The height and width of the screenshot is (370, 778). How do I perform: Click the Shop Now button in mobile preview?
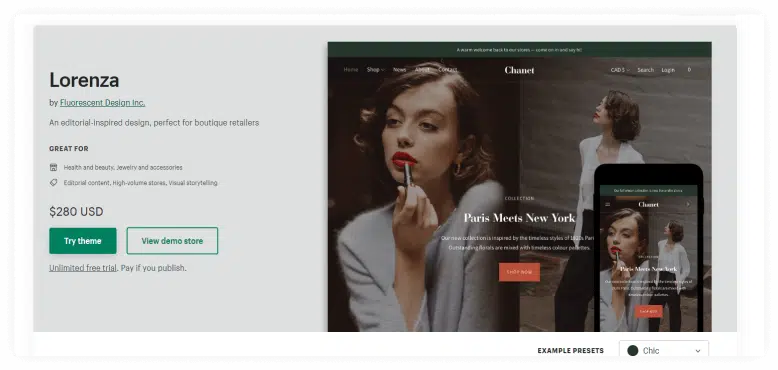(648, 311)
